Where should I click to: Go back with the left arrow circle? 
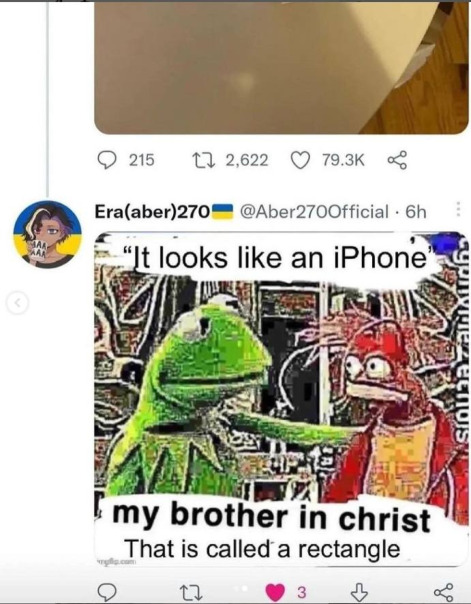tap(18, 303)
